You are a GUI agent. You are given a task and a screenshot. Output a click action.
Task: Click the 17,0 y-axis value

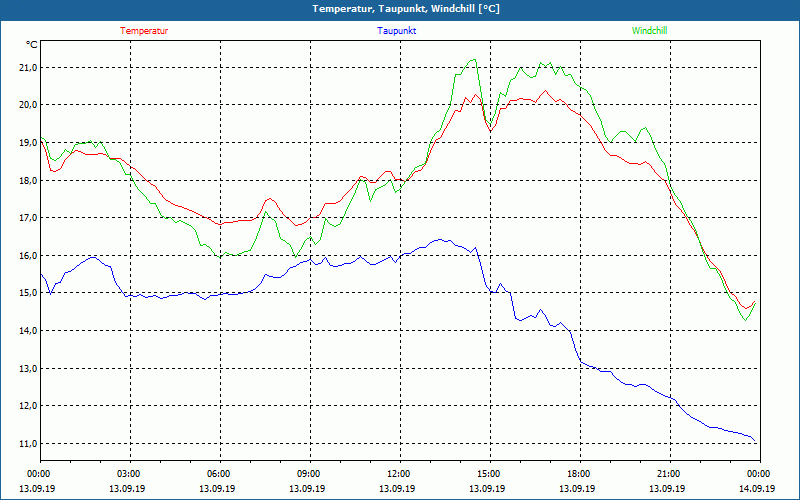tap(29, 218)
